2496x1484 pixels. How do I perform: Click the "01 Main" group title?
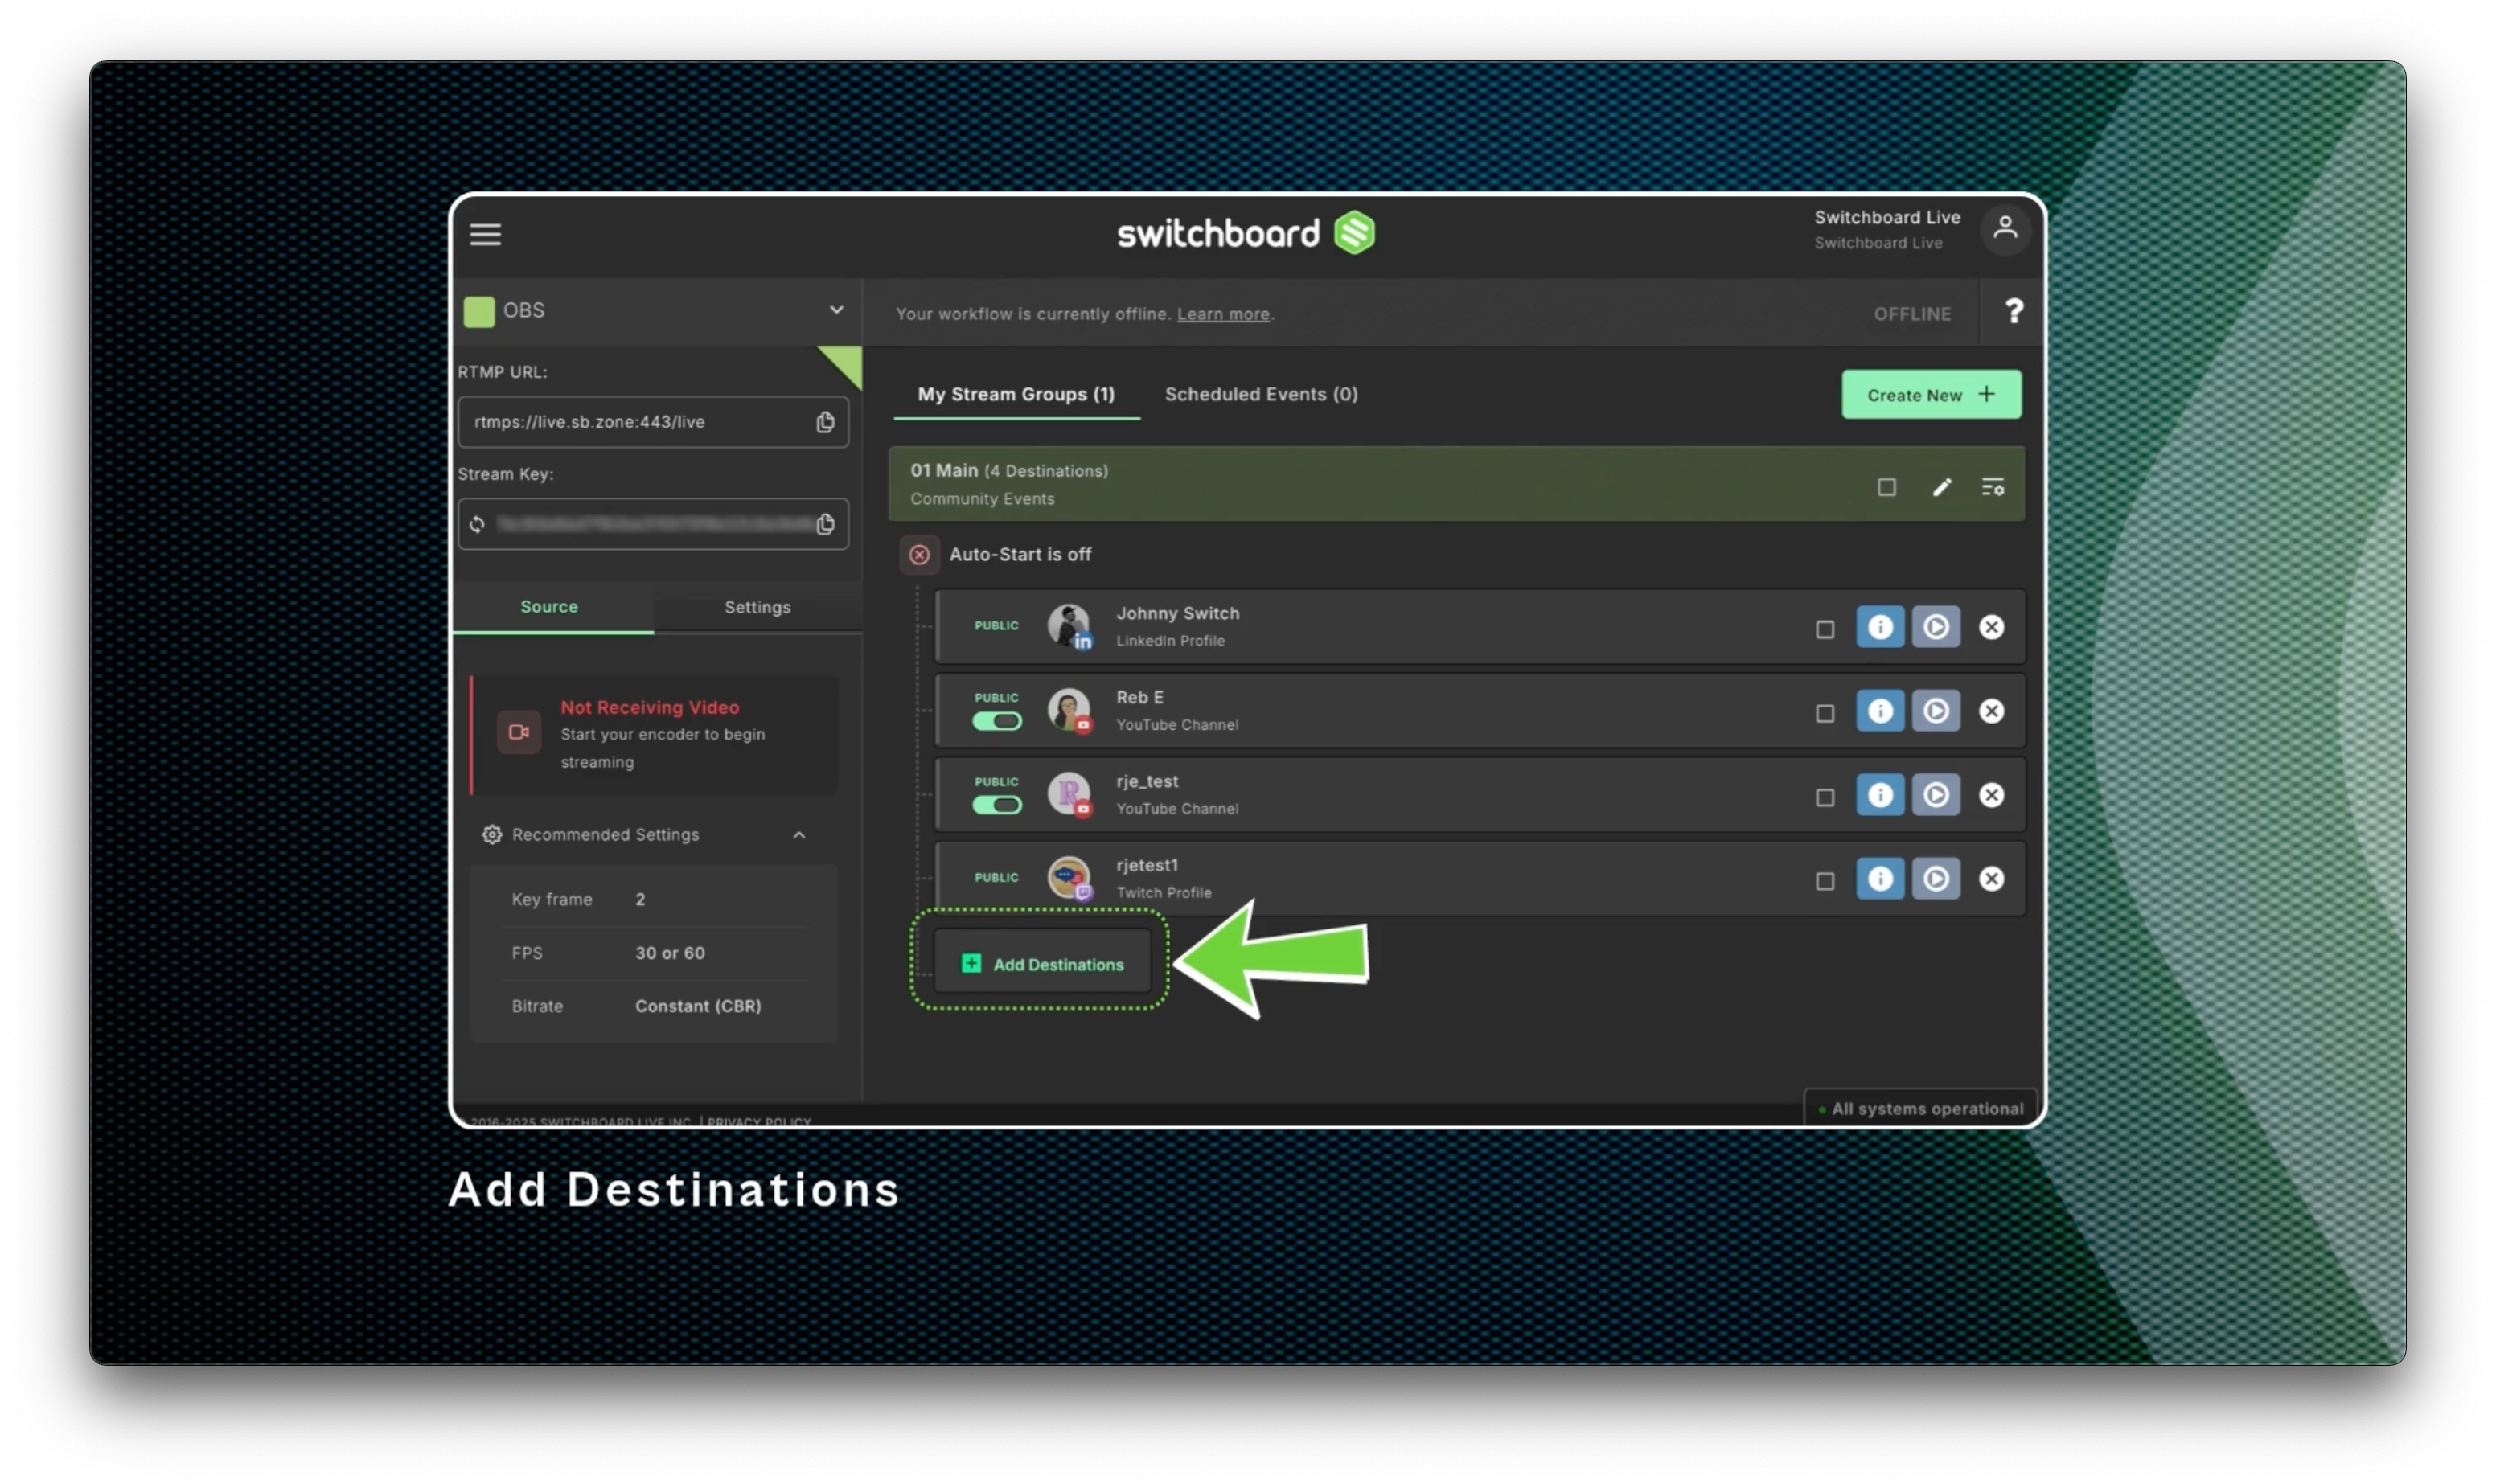[x=943, y=470]
